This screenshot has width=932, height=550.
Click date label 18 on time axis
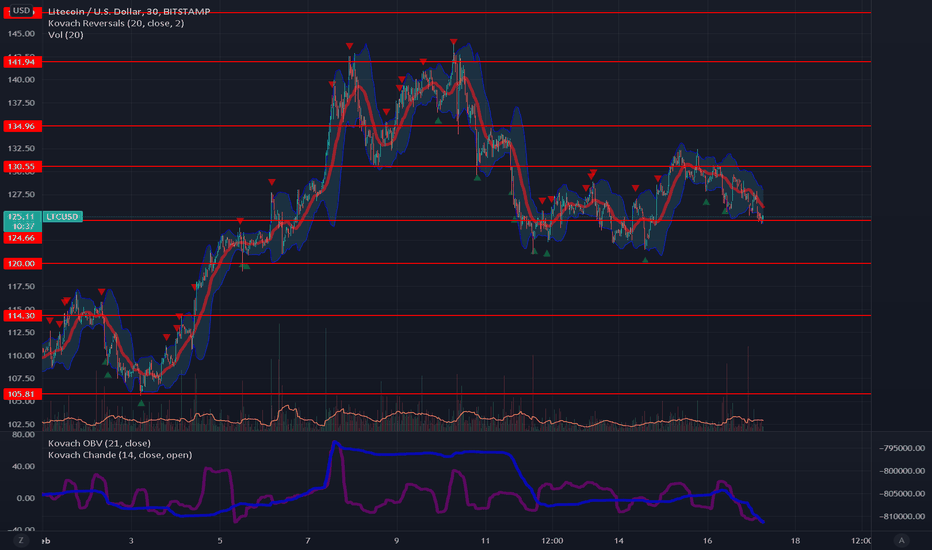[795, 540]
